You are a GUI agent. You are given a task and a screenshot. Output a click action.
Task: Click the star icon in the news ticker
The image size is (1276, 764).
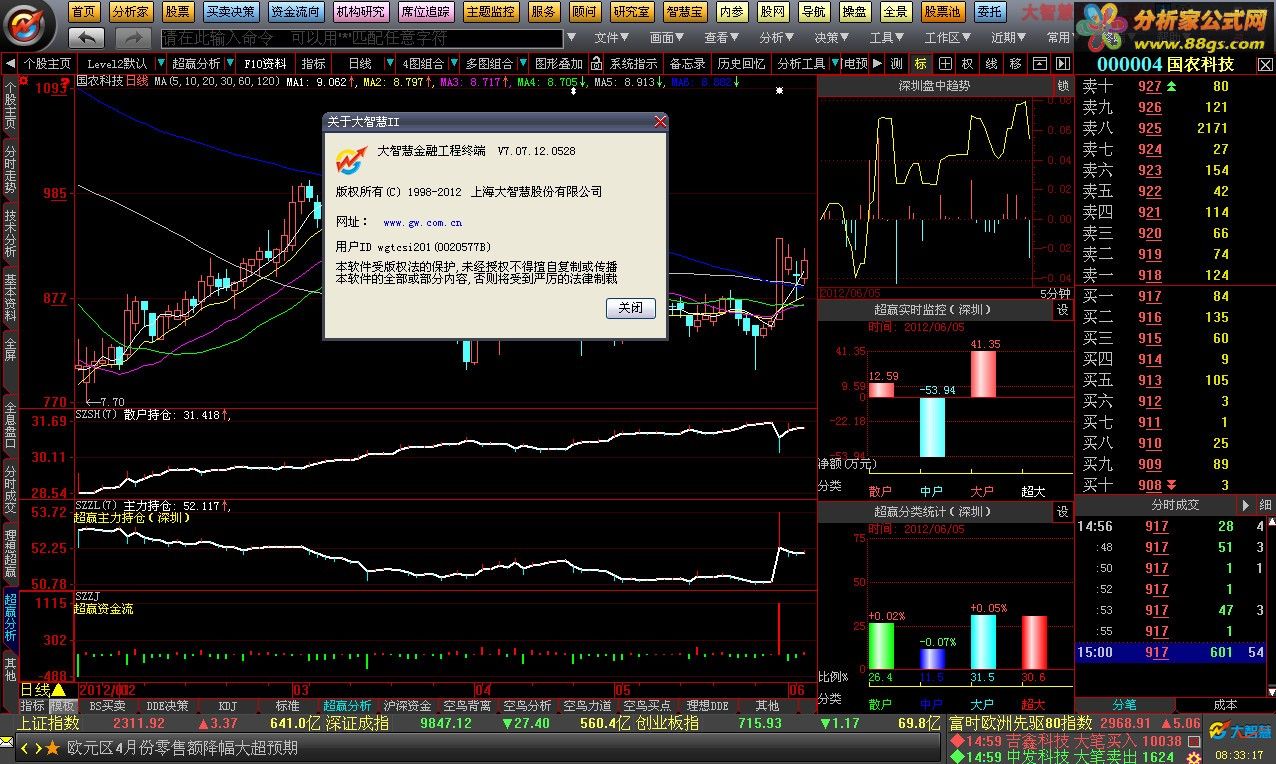52,747
